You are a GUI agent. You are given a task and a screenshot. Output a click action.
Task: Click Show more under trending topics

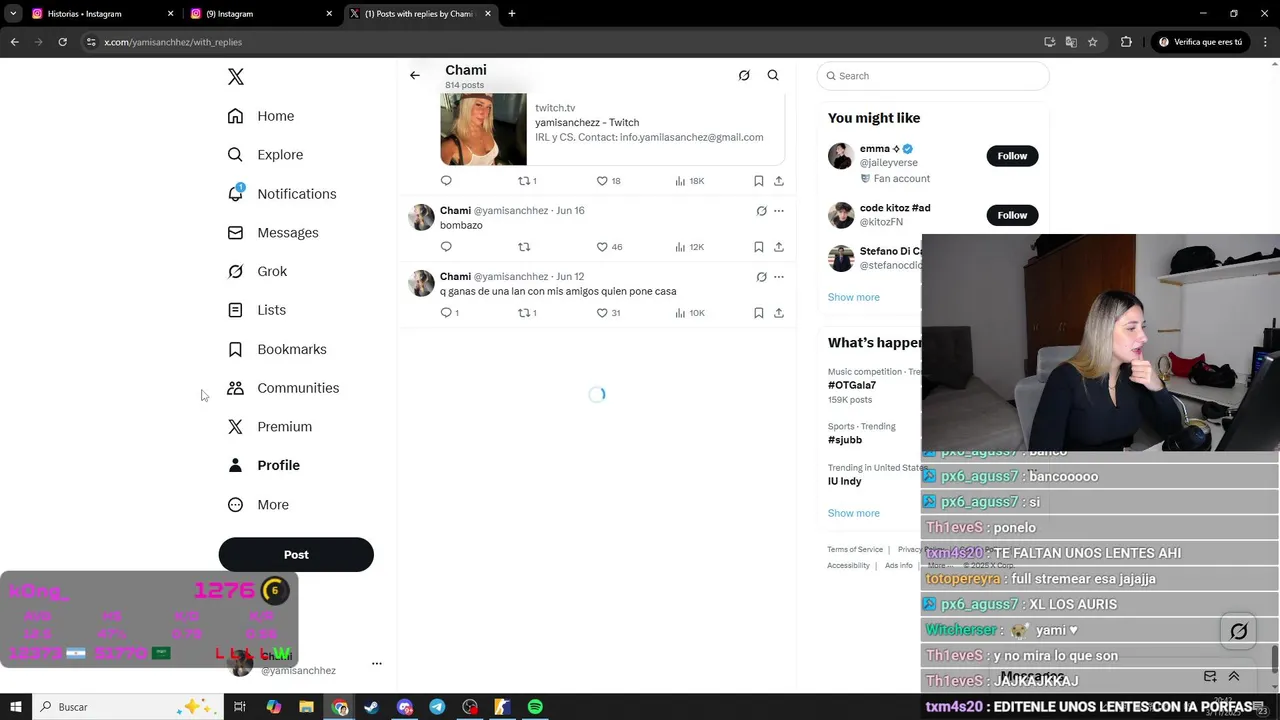pyautogui.click(x=854, y=513)
